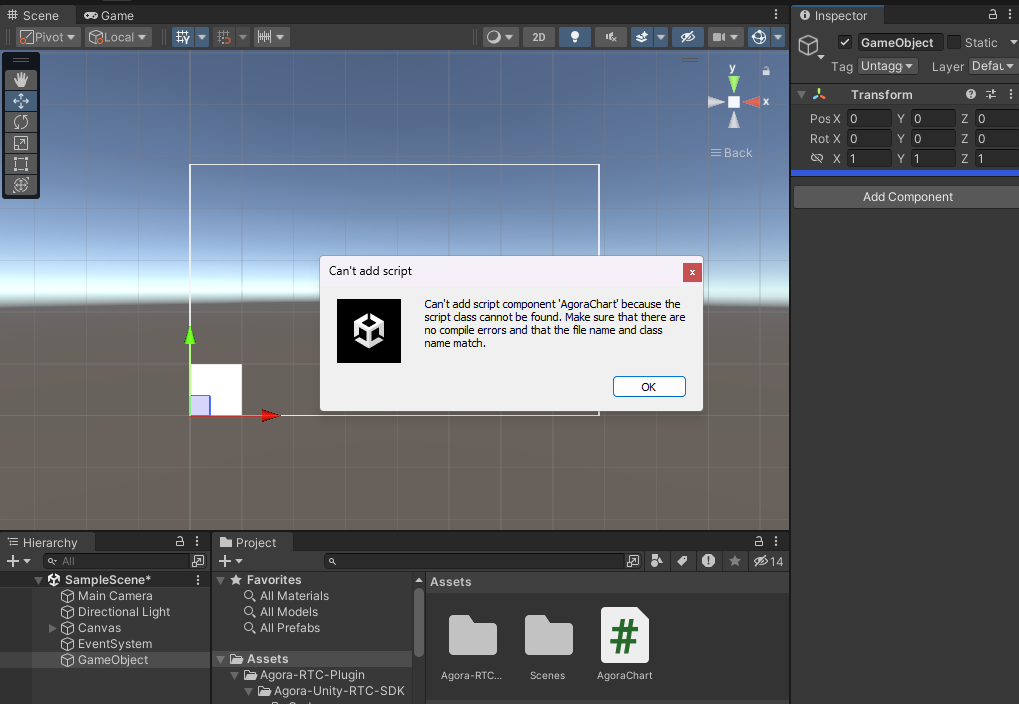1019x704 pixels.
Task: Click the scene gizmo x axis cone
Action: click(753, 102)
